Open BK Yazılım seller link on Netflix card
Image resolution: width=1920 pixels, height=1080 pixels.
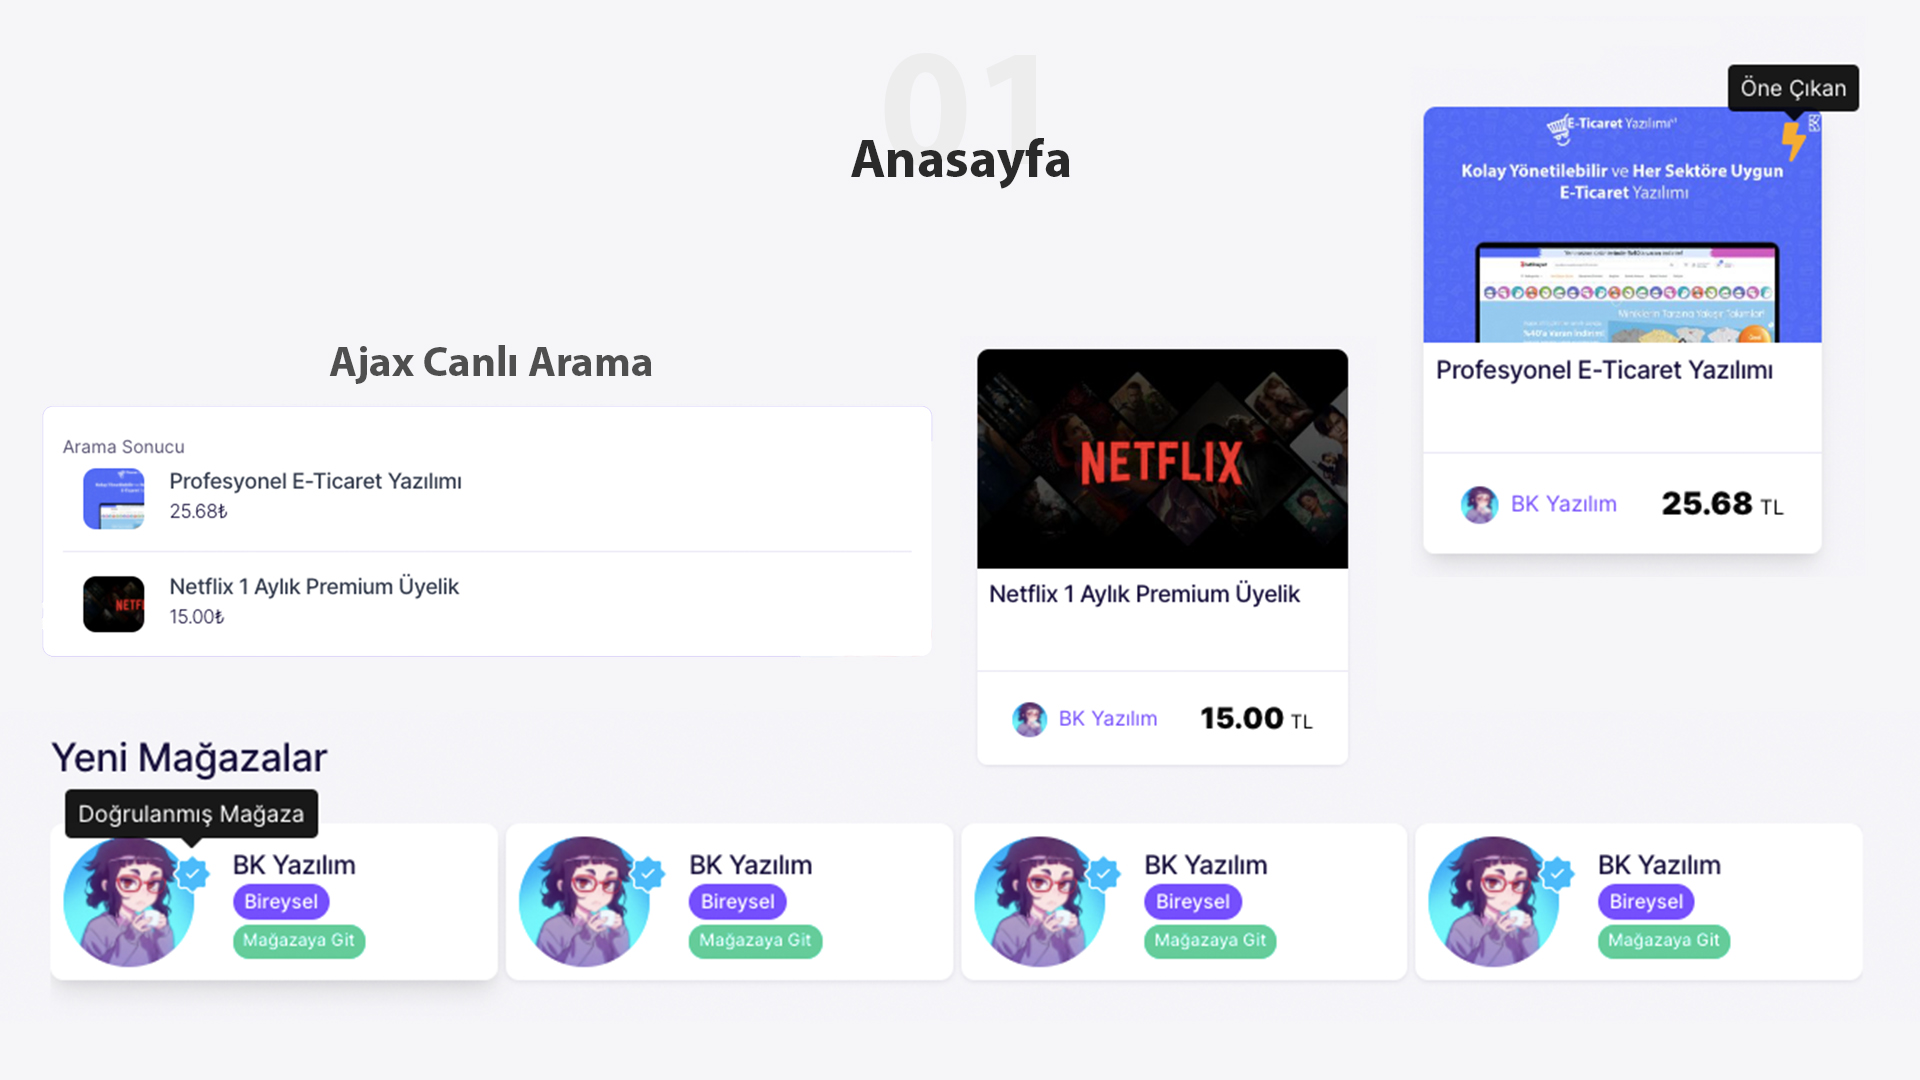point(1107,719)
